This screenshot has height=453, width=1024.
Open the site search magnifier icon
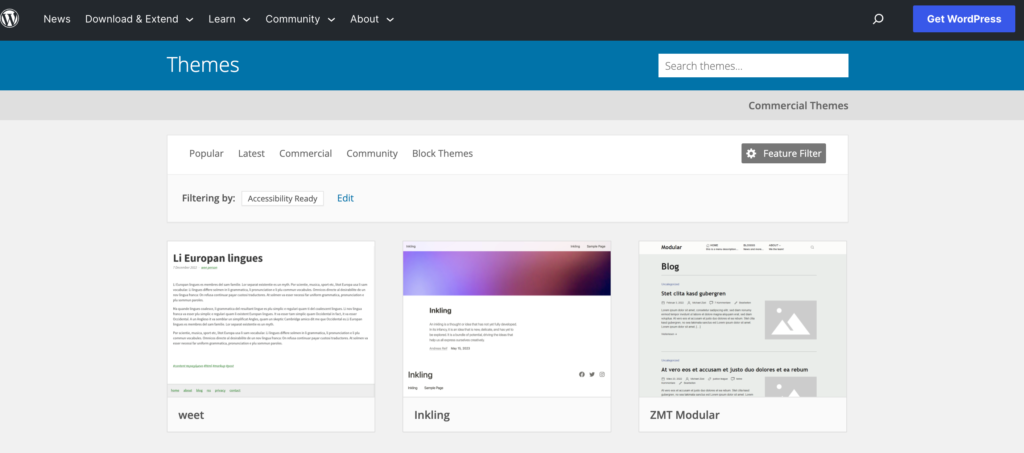point(878,19)
